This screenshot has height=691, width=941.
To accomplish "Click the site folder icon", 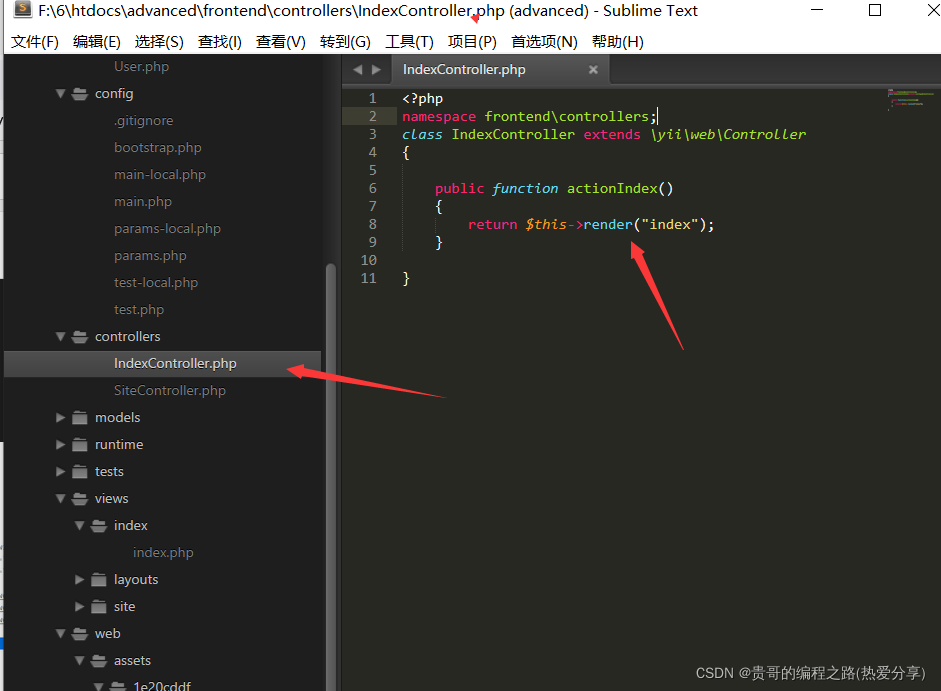I will click(x=99, y=607).
